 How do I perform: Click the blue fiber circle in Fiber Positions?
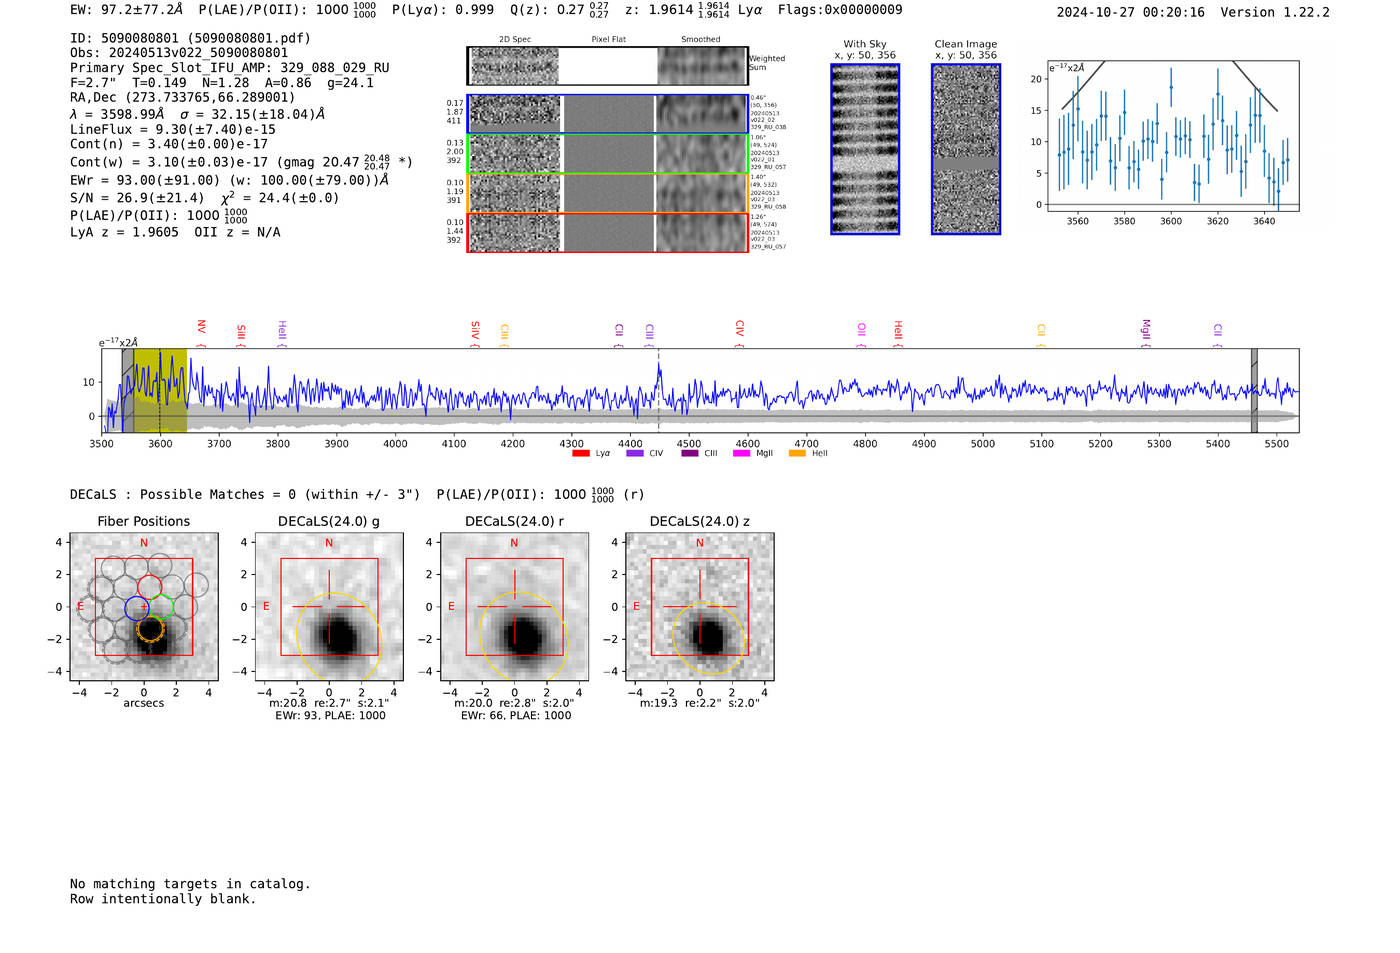(x=137, y=607)
